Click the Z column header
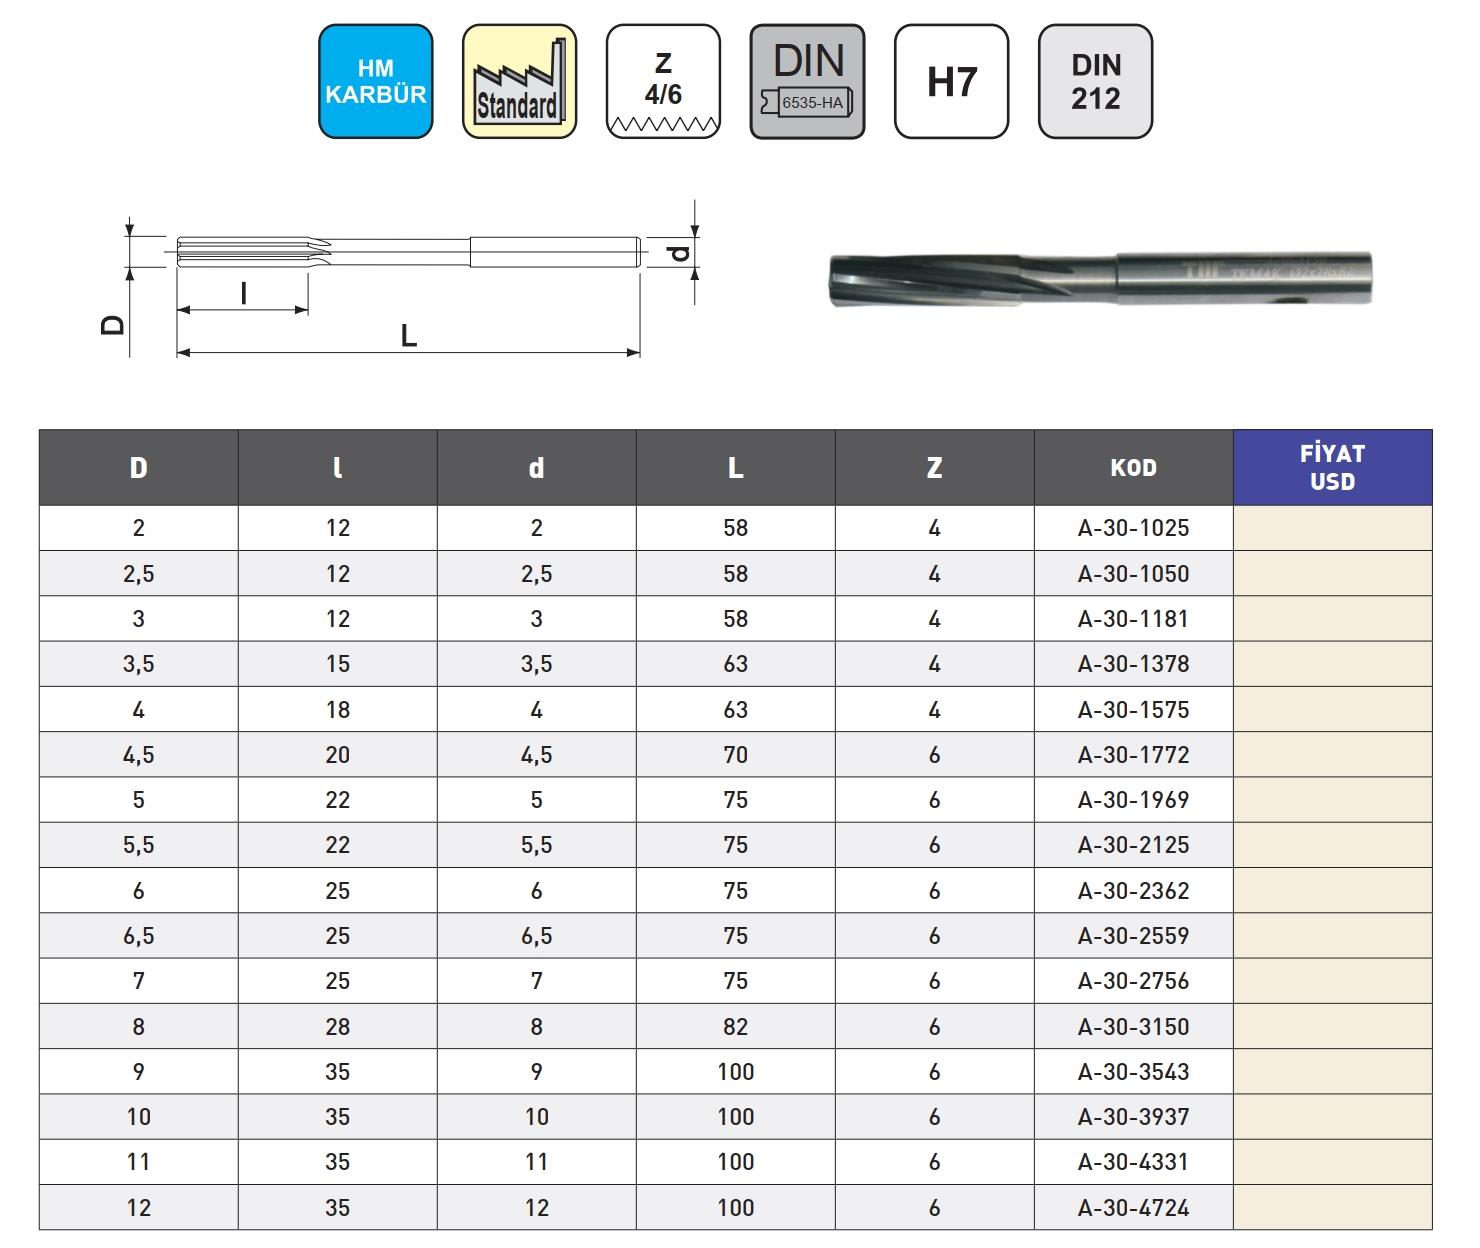The height and width of the screenshot is (1248, 1480). [x=934, y=468]
